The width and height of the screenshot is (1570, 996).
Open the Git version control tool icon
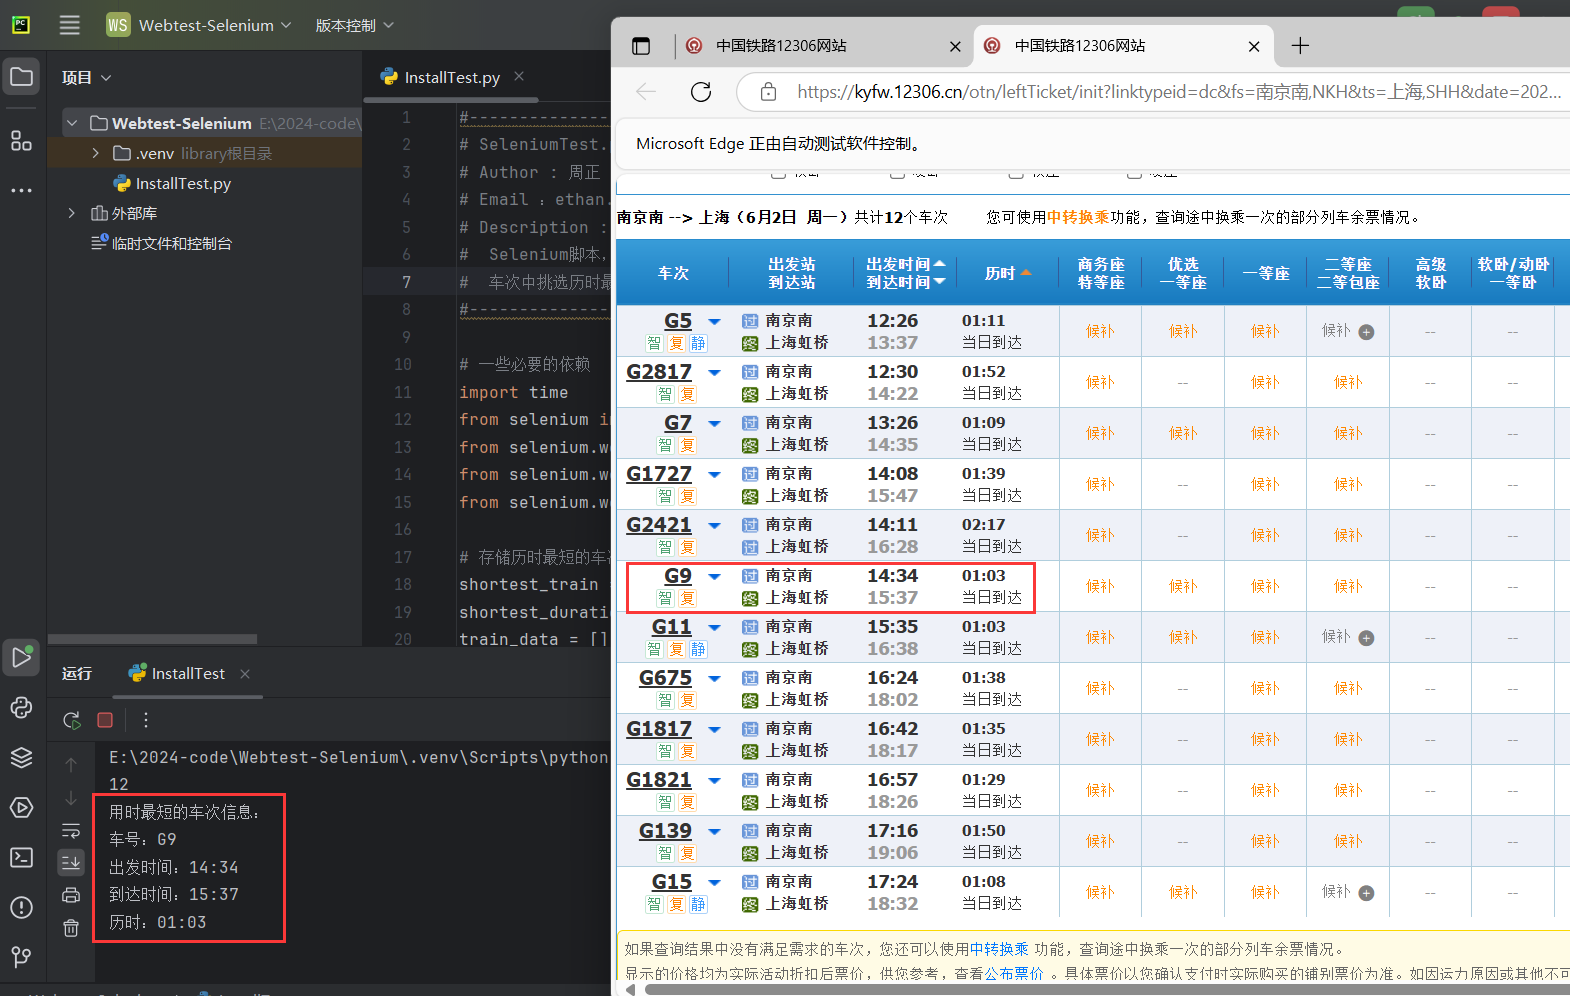(x=21, y=958)
